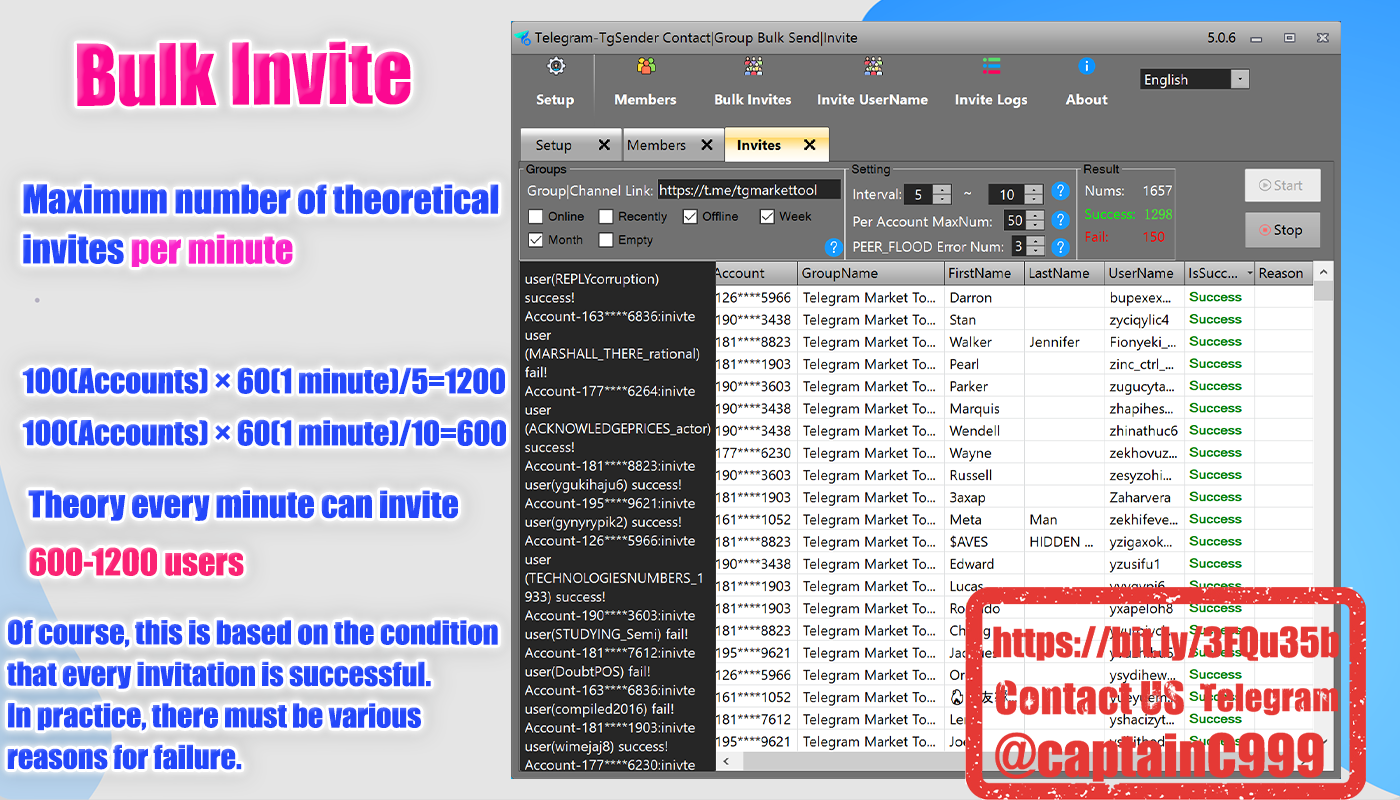
Task: Select the UserName cell "zyciqylic4"
Action: pyautogui.click(x=1145, y=320)
